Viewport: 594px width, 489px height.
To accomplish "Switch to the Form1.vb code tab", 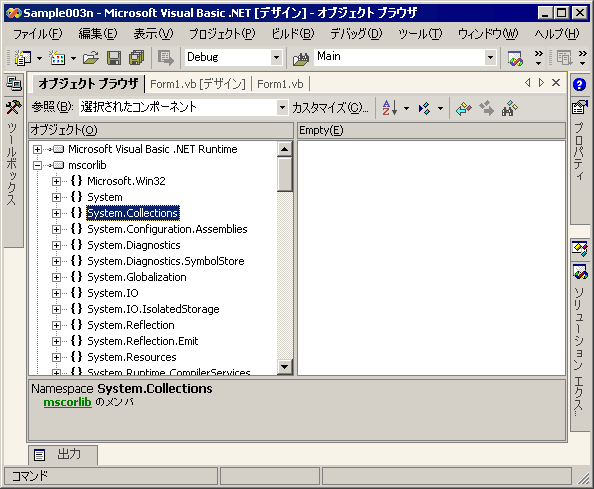I will coord(280,84).
